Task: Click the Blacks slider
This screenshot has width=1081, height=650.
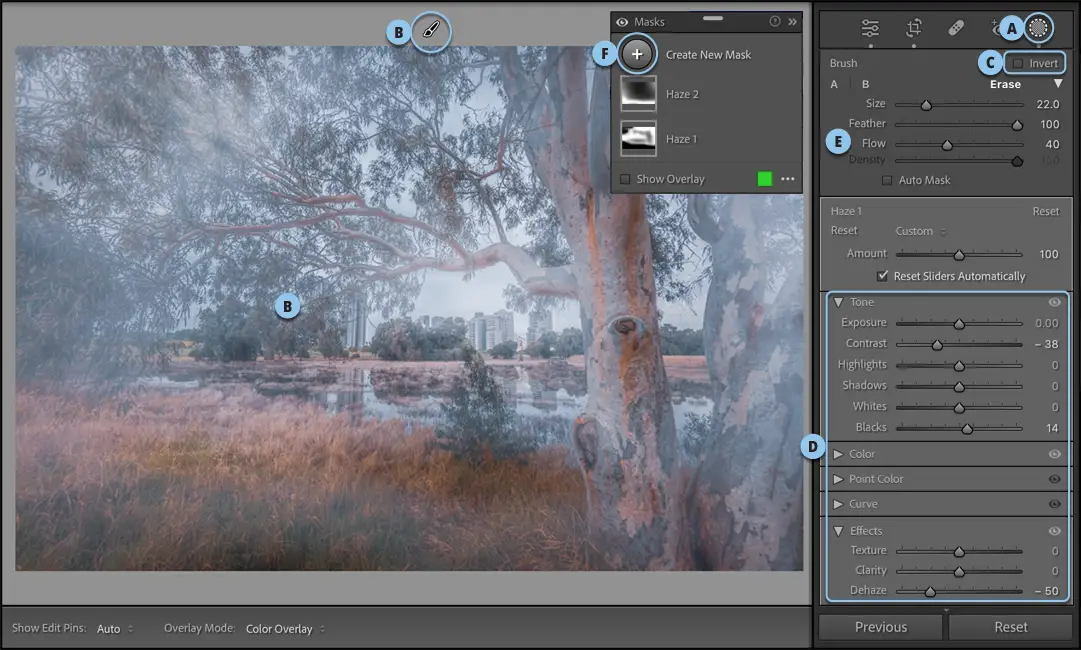Action: click(959, 429)
